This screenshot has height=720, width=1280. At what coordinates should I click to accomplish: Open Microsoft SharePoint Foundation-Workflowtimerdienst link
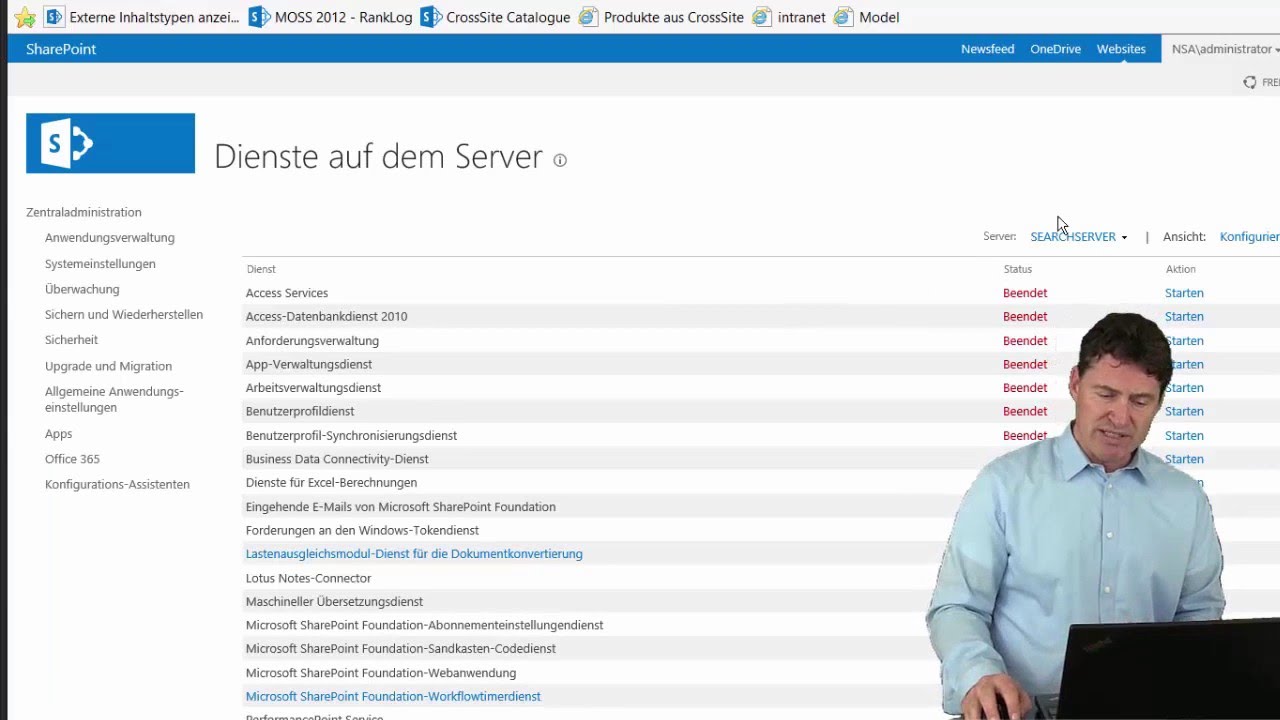[x=393, y=696]
